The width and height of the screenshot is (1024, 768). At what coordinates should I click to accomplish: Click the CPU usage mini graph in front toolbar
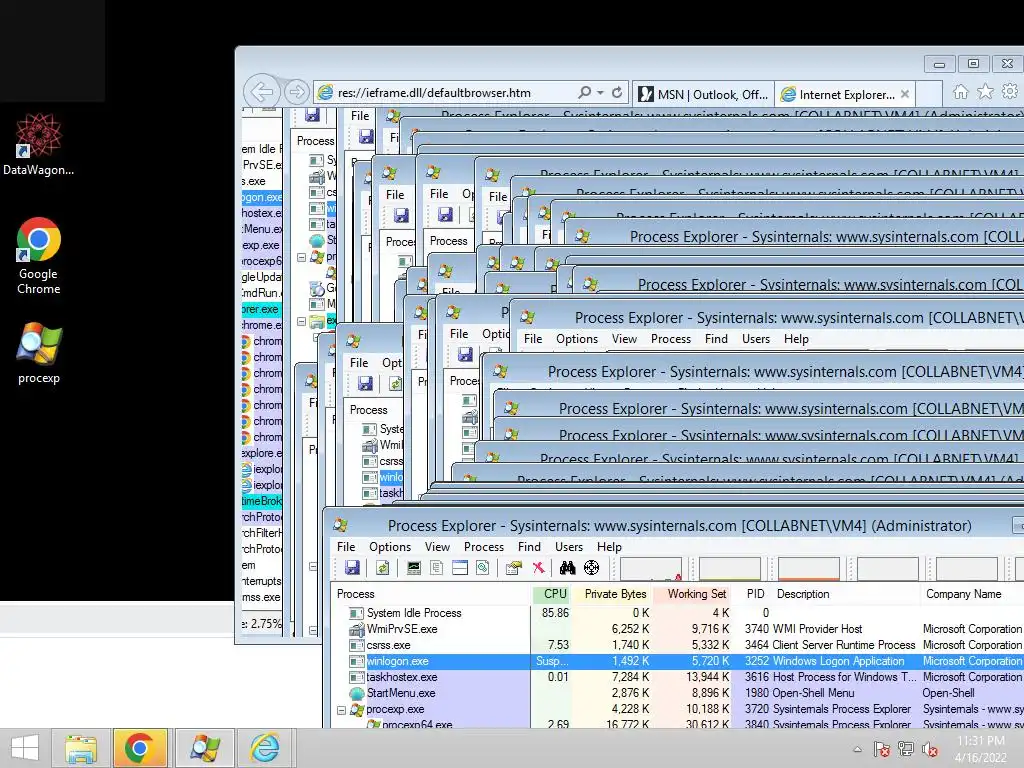click(651, 569)
